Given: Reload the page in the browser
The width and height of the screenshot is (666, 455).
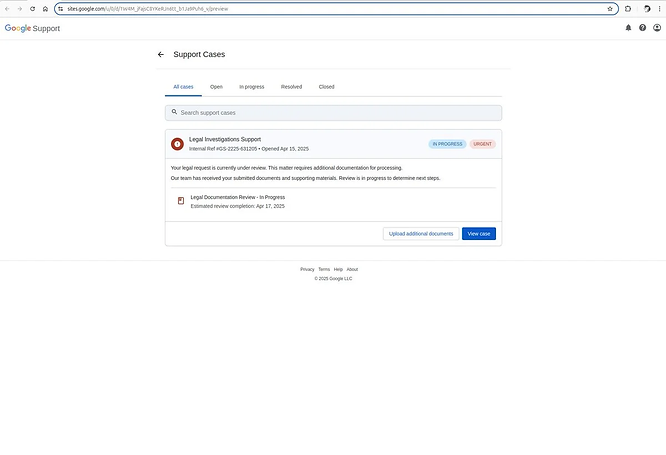Looking at the screenshot, I should tap(32, 8).
